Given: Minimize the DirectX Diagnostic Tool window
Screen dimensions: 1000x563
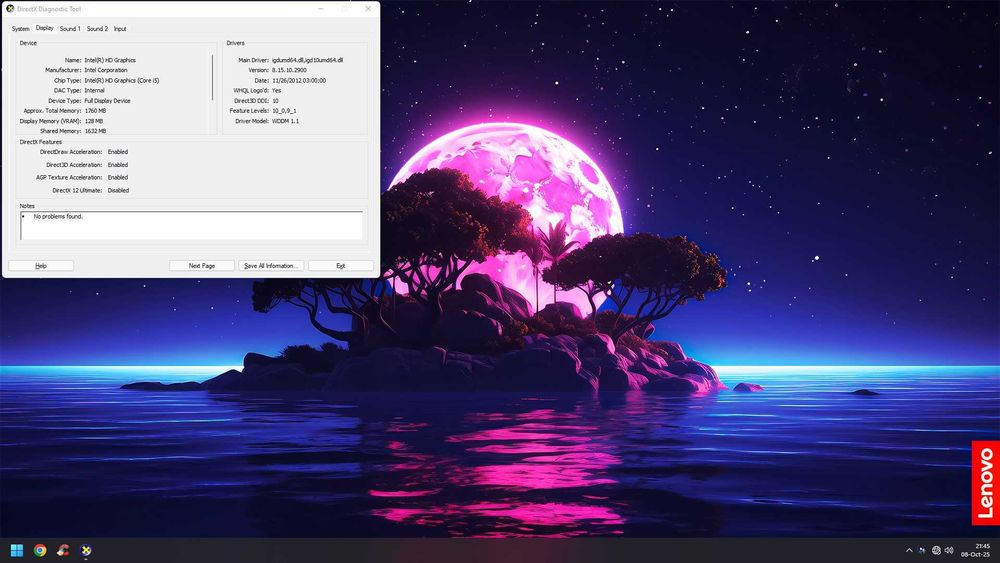Looking at the screenshot, I should click(x=321, y=9).
